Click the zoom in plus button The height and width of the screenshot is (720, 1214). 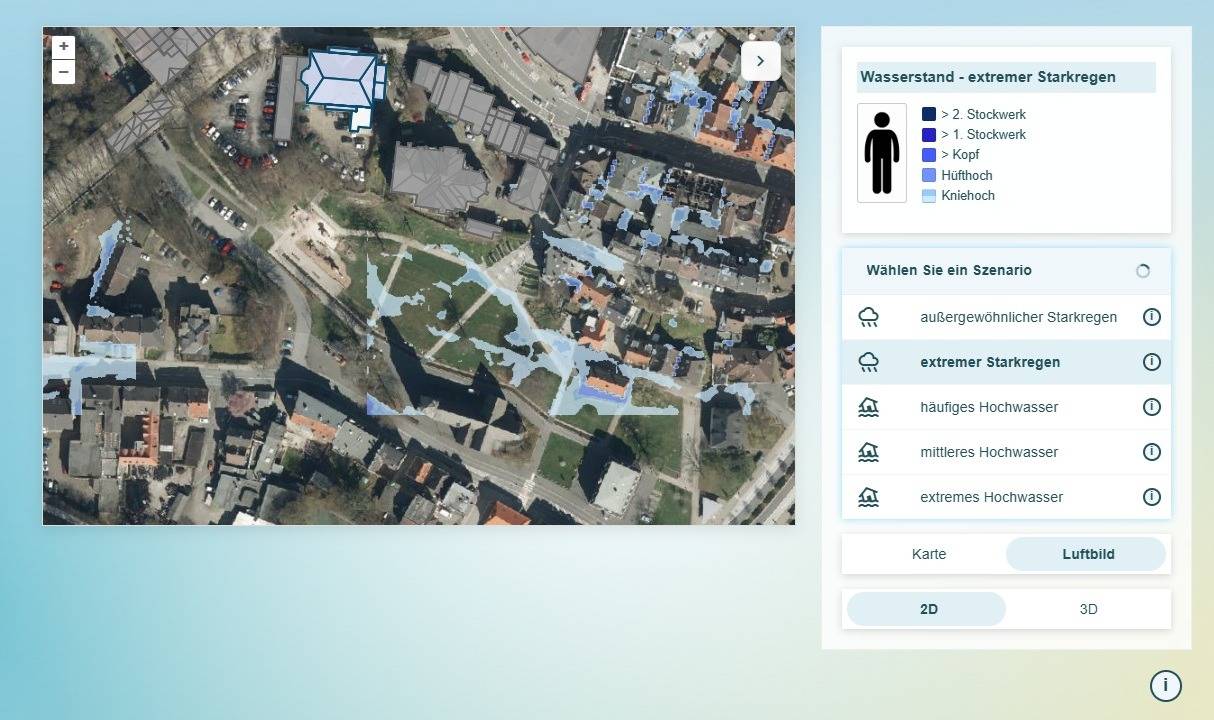pyautogui.click(x=63, y=47)
